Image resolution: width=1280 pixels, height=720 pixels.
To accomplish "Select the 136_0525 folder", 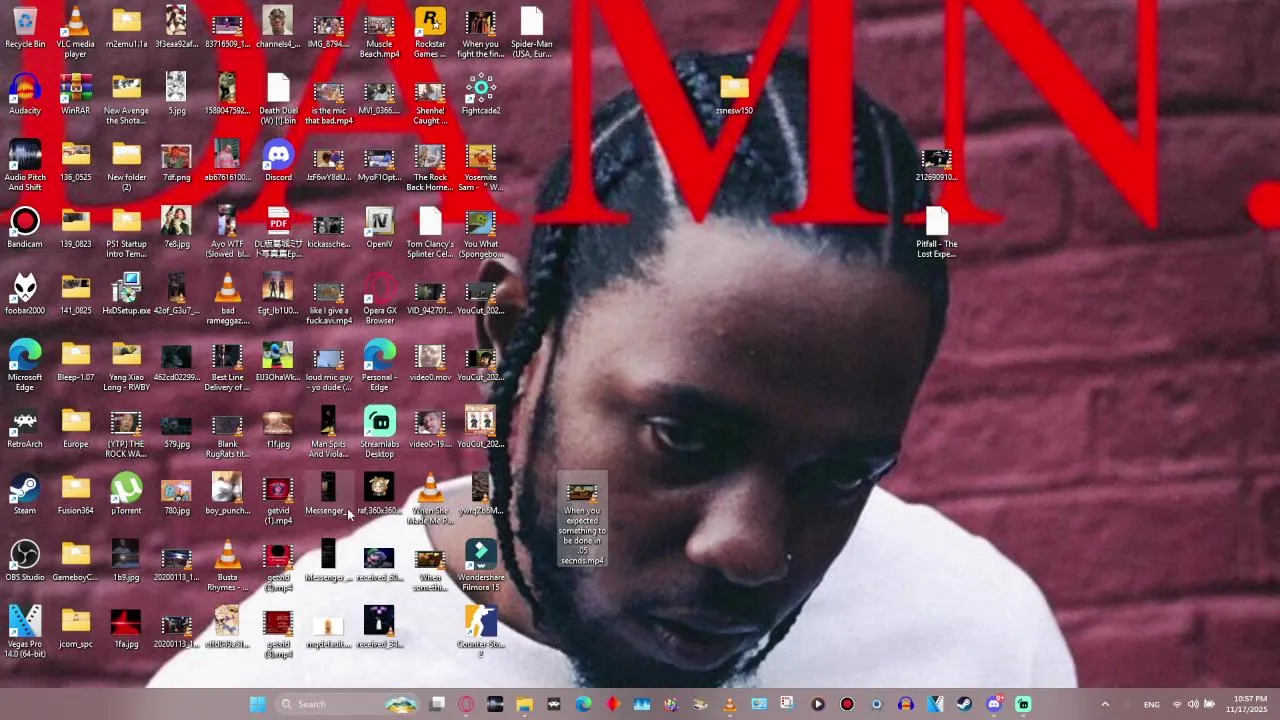I will click(x=76, y=161).
